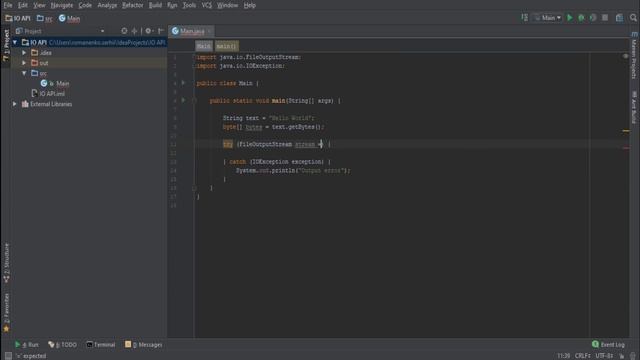Toggle tool window buttons icon bottom-left corner
Viewport: 640px width, 360px height.
(8, 356)
